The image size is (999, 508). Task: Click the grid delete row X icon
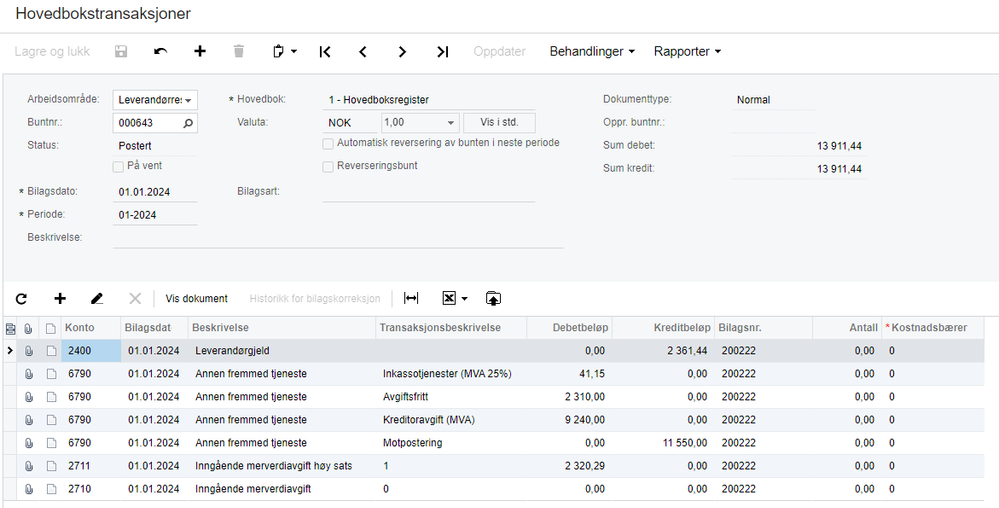[135, 298]
